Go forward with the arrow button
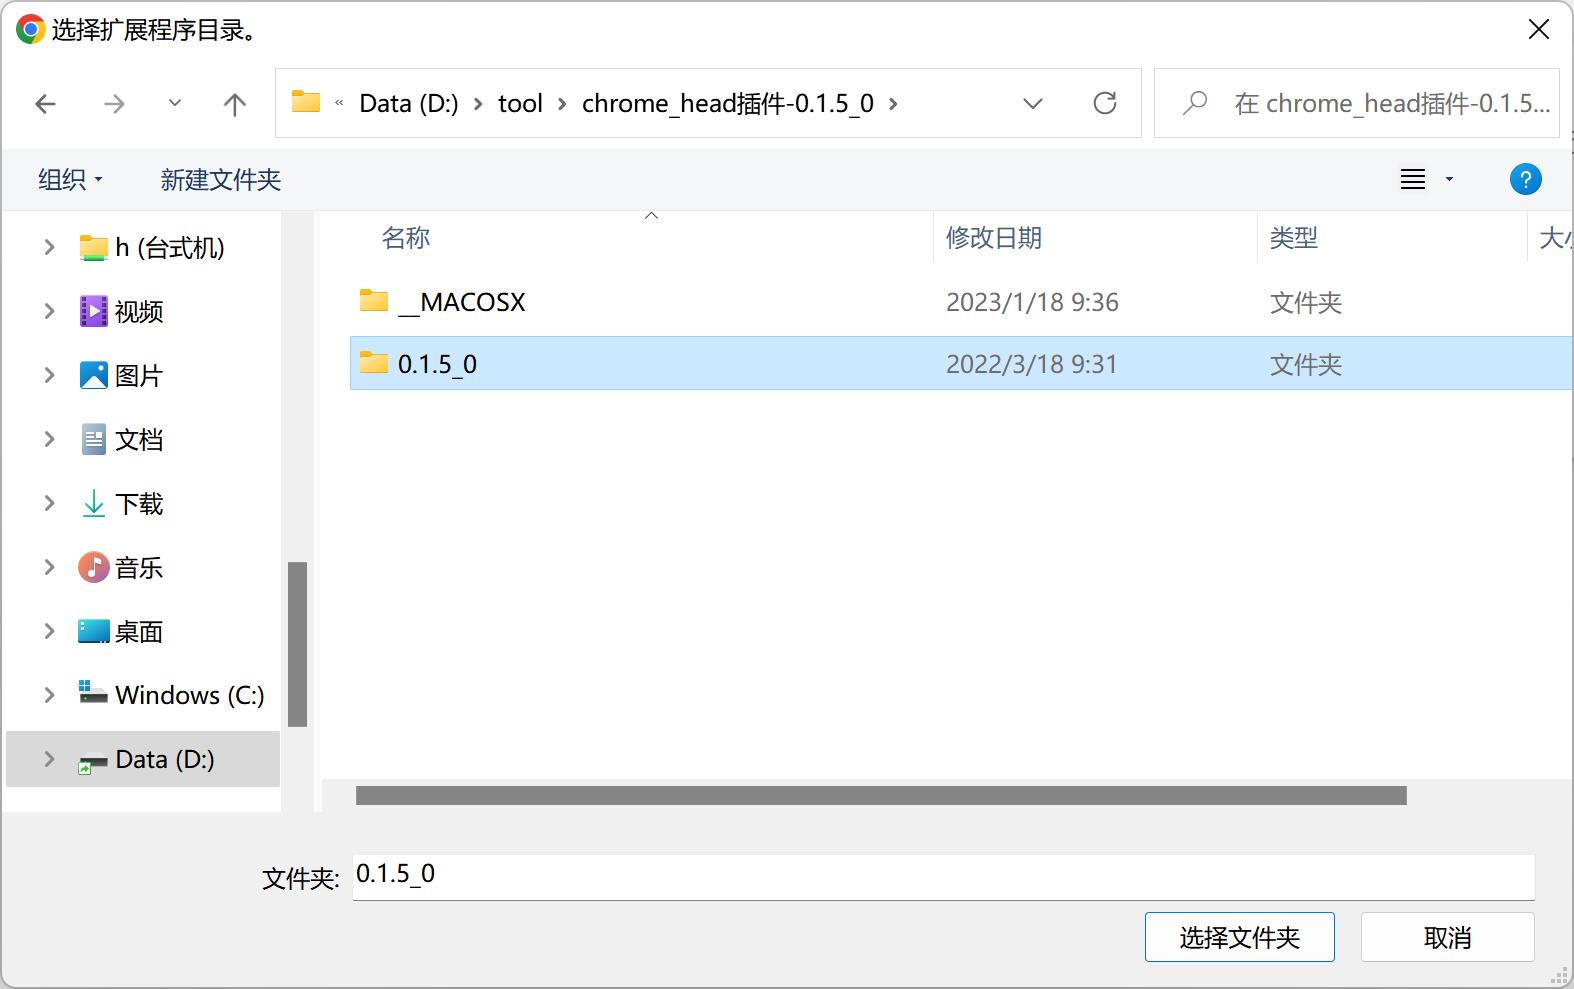 [x=114, y=103]
